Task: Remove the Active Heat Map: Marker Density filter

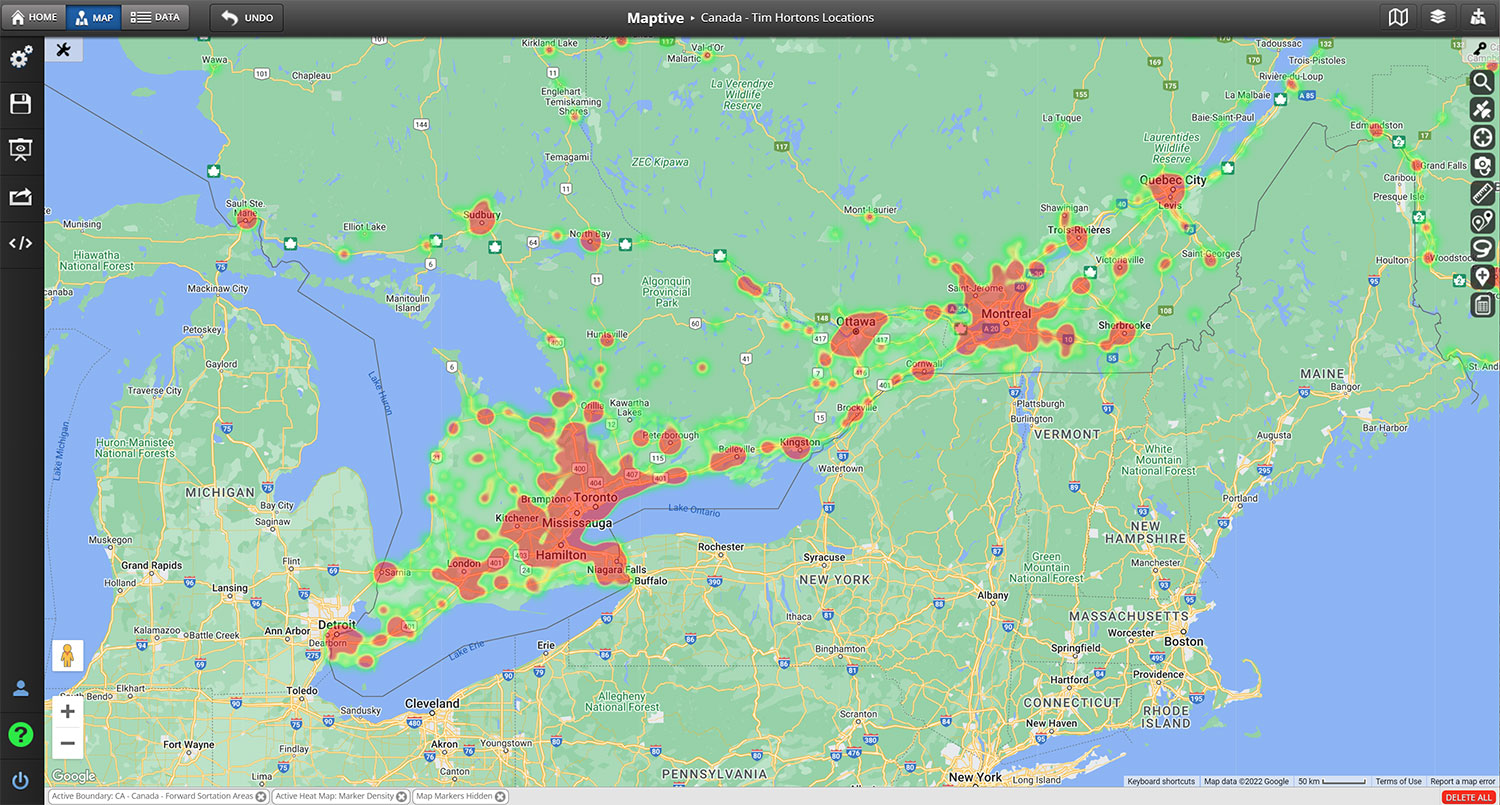Action: point(402,797)
